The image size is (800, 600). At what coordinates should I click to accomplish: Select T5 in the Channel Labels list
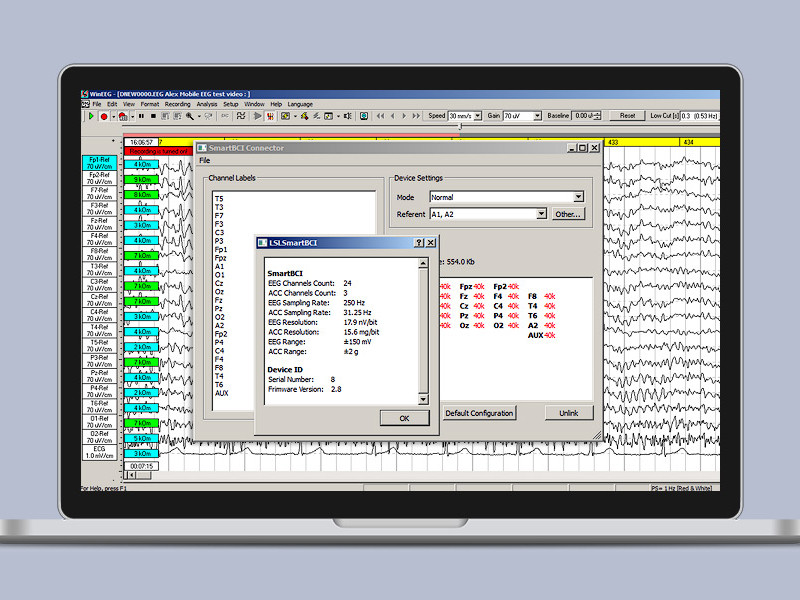(x=219, y=199)
